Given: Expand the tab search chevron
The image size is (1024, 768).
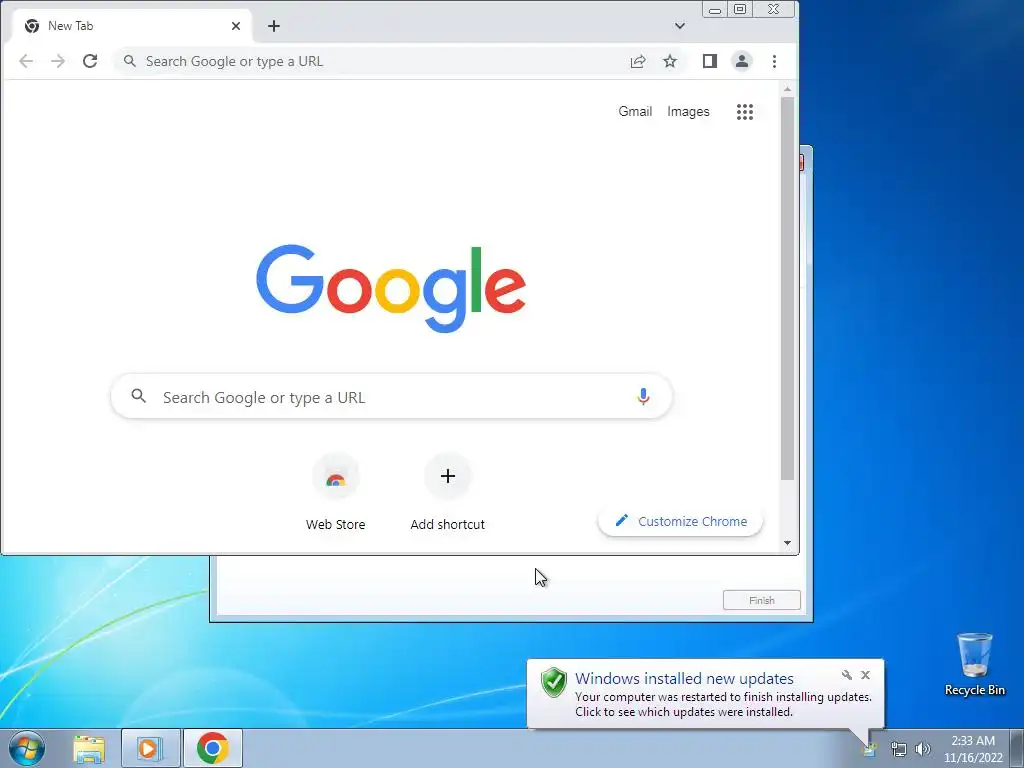Looking at the screenshot, I should 680,26.
